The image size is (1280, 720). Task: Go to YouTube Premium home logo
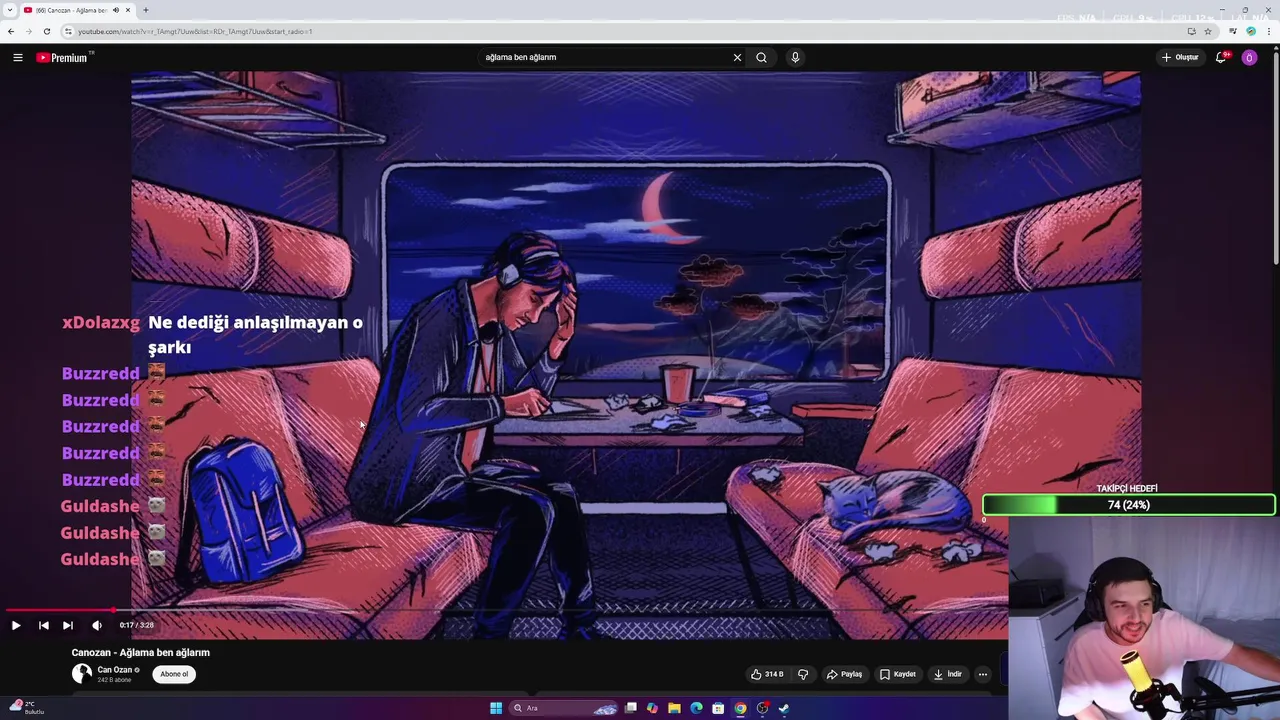(x=65, y=57)
